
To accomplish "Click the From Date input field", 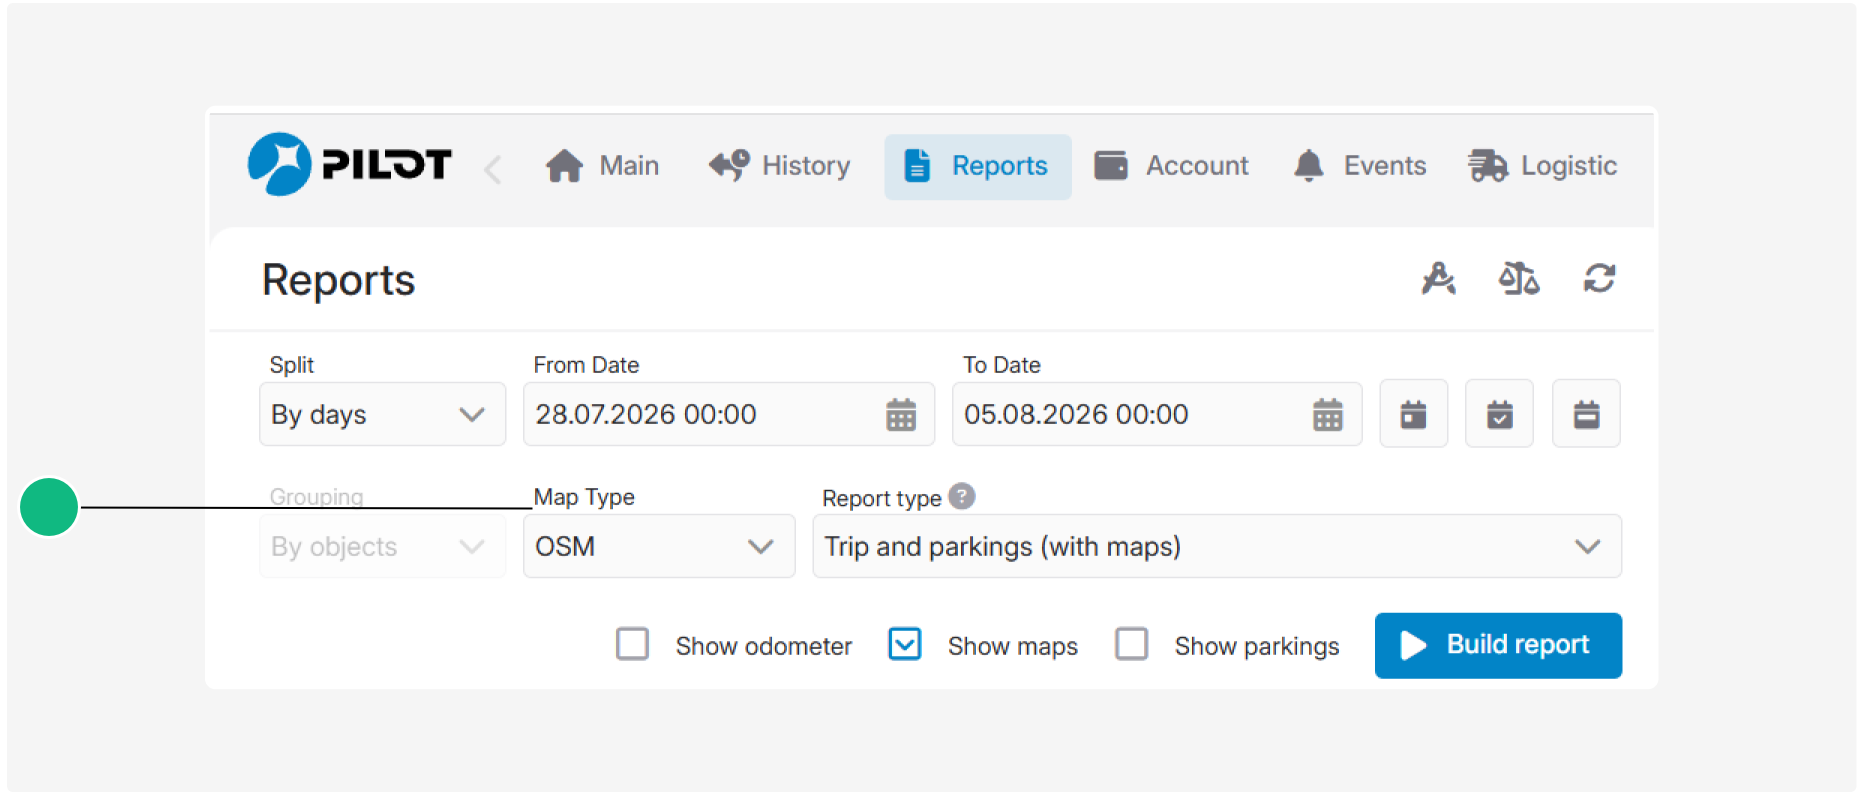I will 729,414.
